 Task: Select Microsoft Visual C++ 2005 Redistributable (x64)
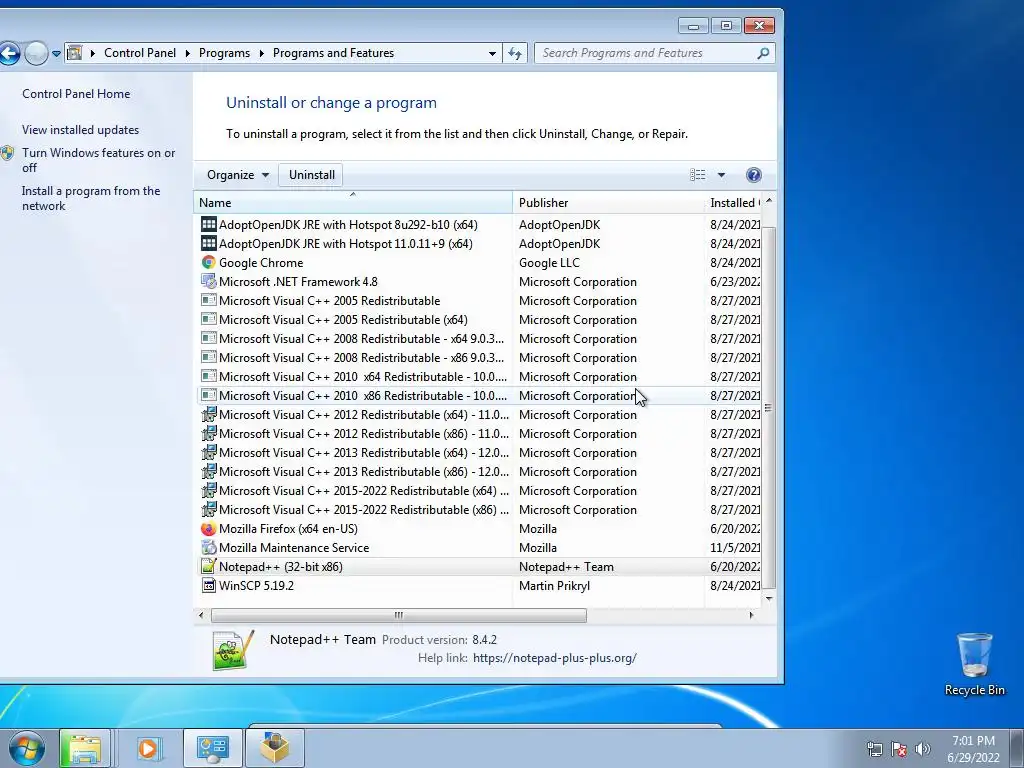point(478,319)
